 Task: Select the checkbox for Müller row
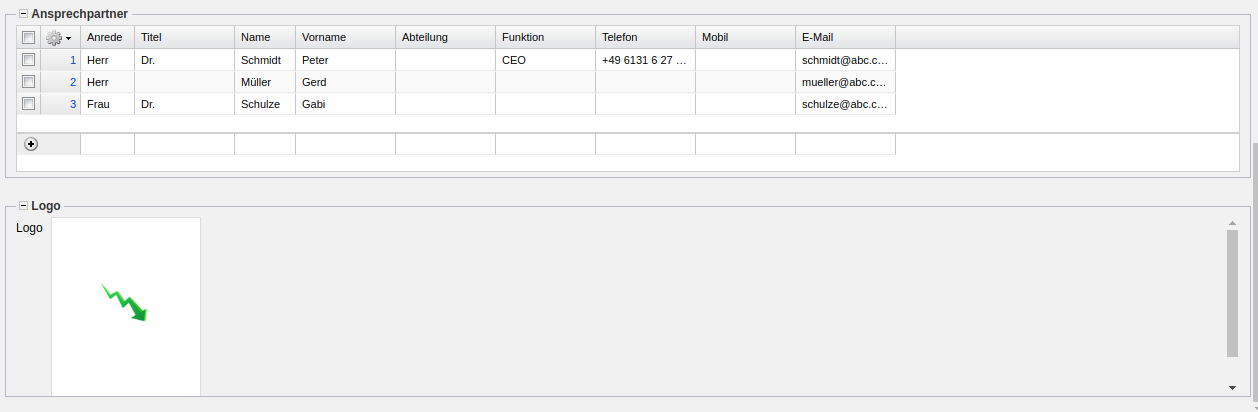coord(29,82)
